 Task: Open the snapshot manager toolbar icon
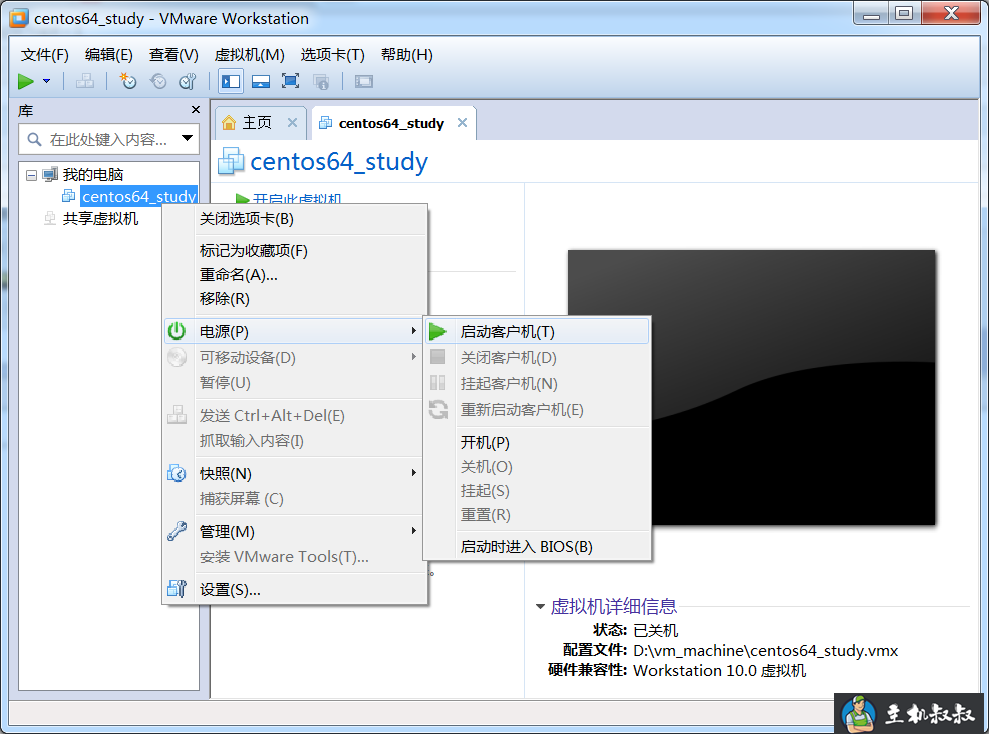[188, 81]
